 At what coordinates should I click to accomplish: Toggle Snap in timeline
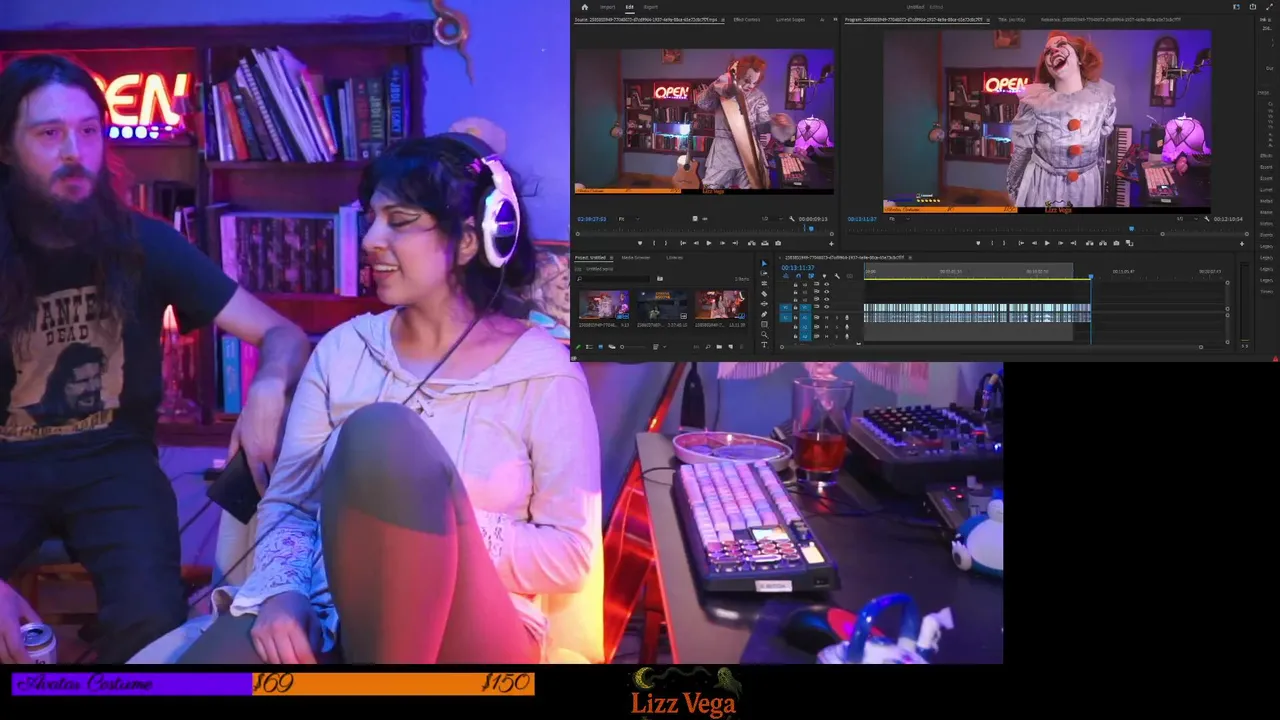pos(798,276)
